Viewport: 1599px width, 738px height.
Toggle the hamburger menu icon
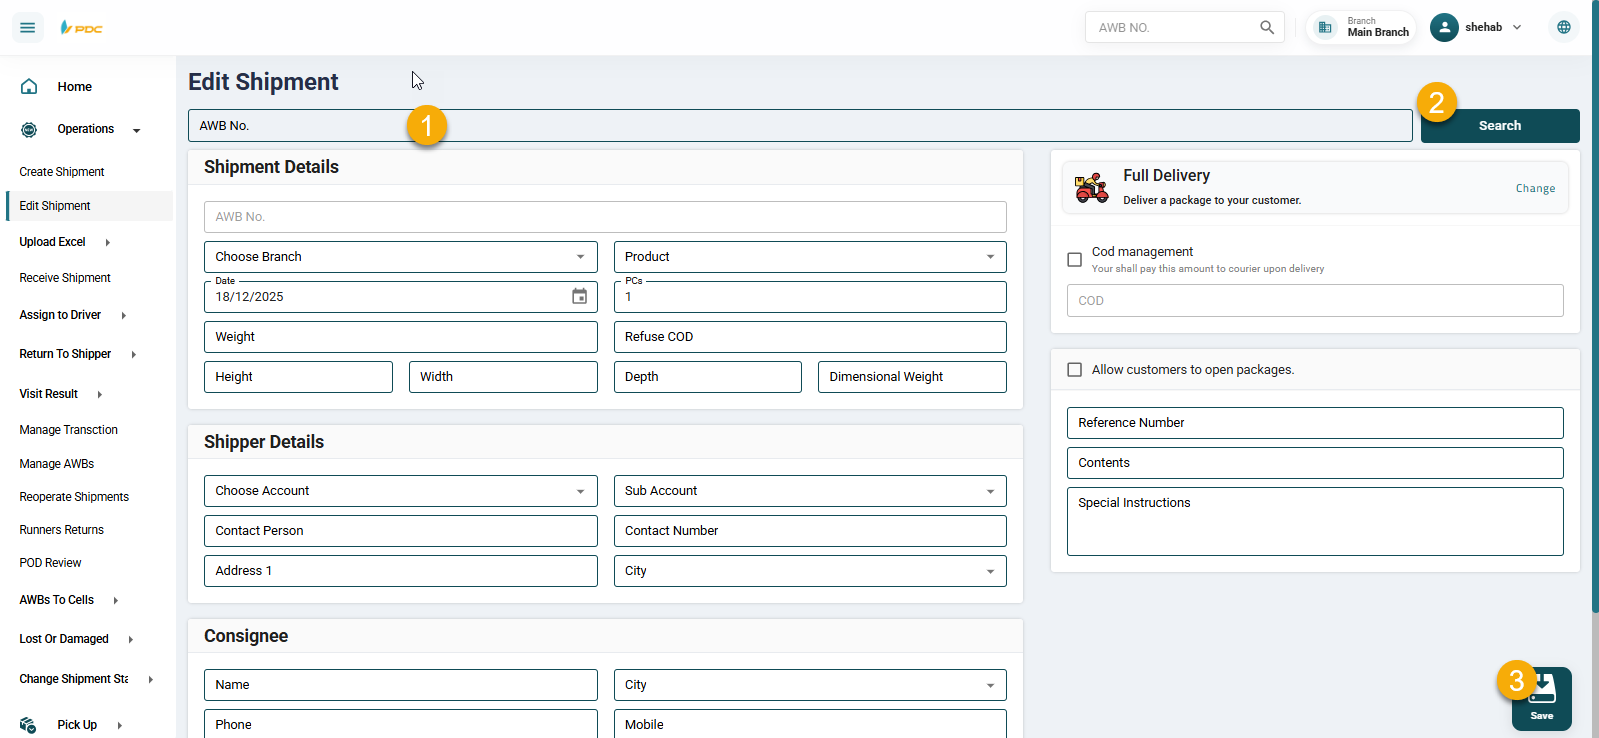(x=28, y=27)
